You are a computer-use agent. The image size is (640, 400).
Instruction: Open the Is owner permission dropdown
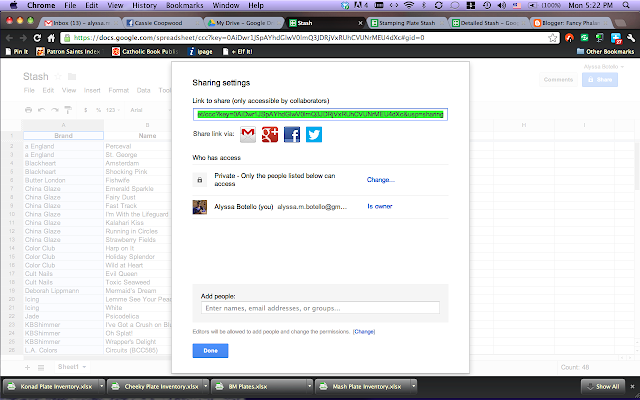point(380,207)
